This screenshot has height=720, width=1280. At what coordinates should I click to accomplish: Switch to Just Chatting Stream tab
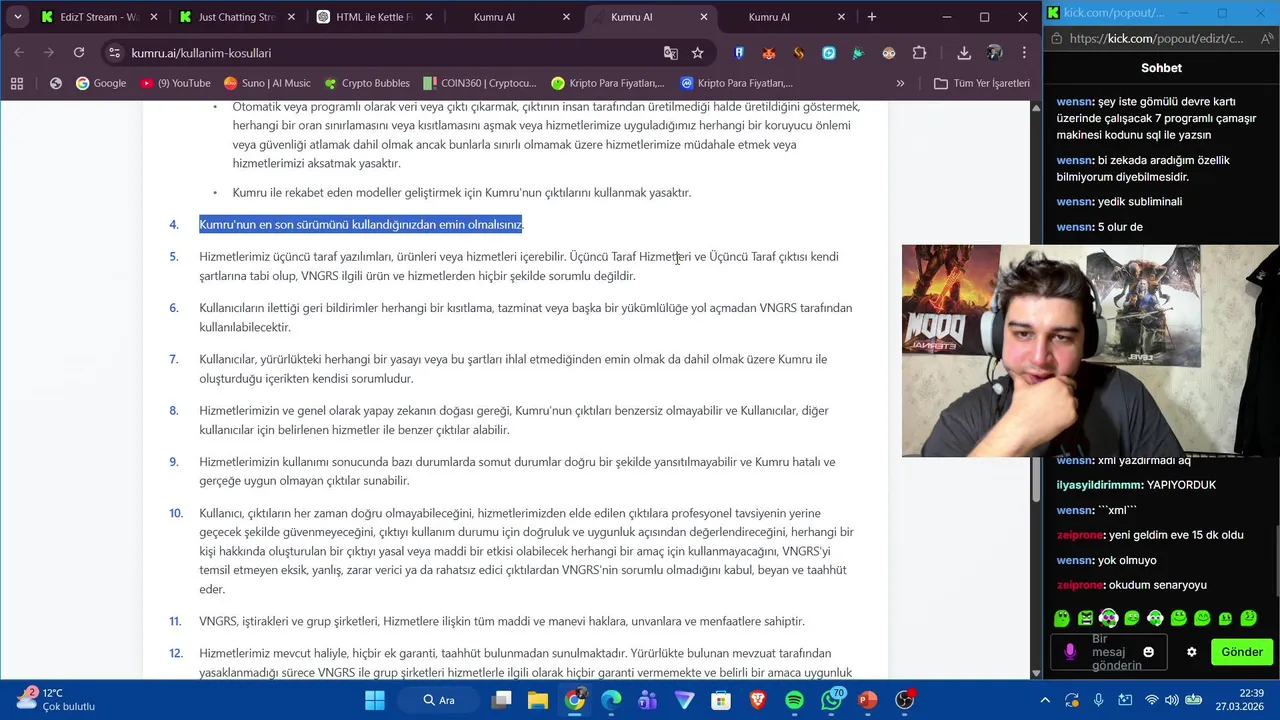235,17
